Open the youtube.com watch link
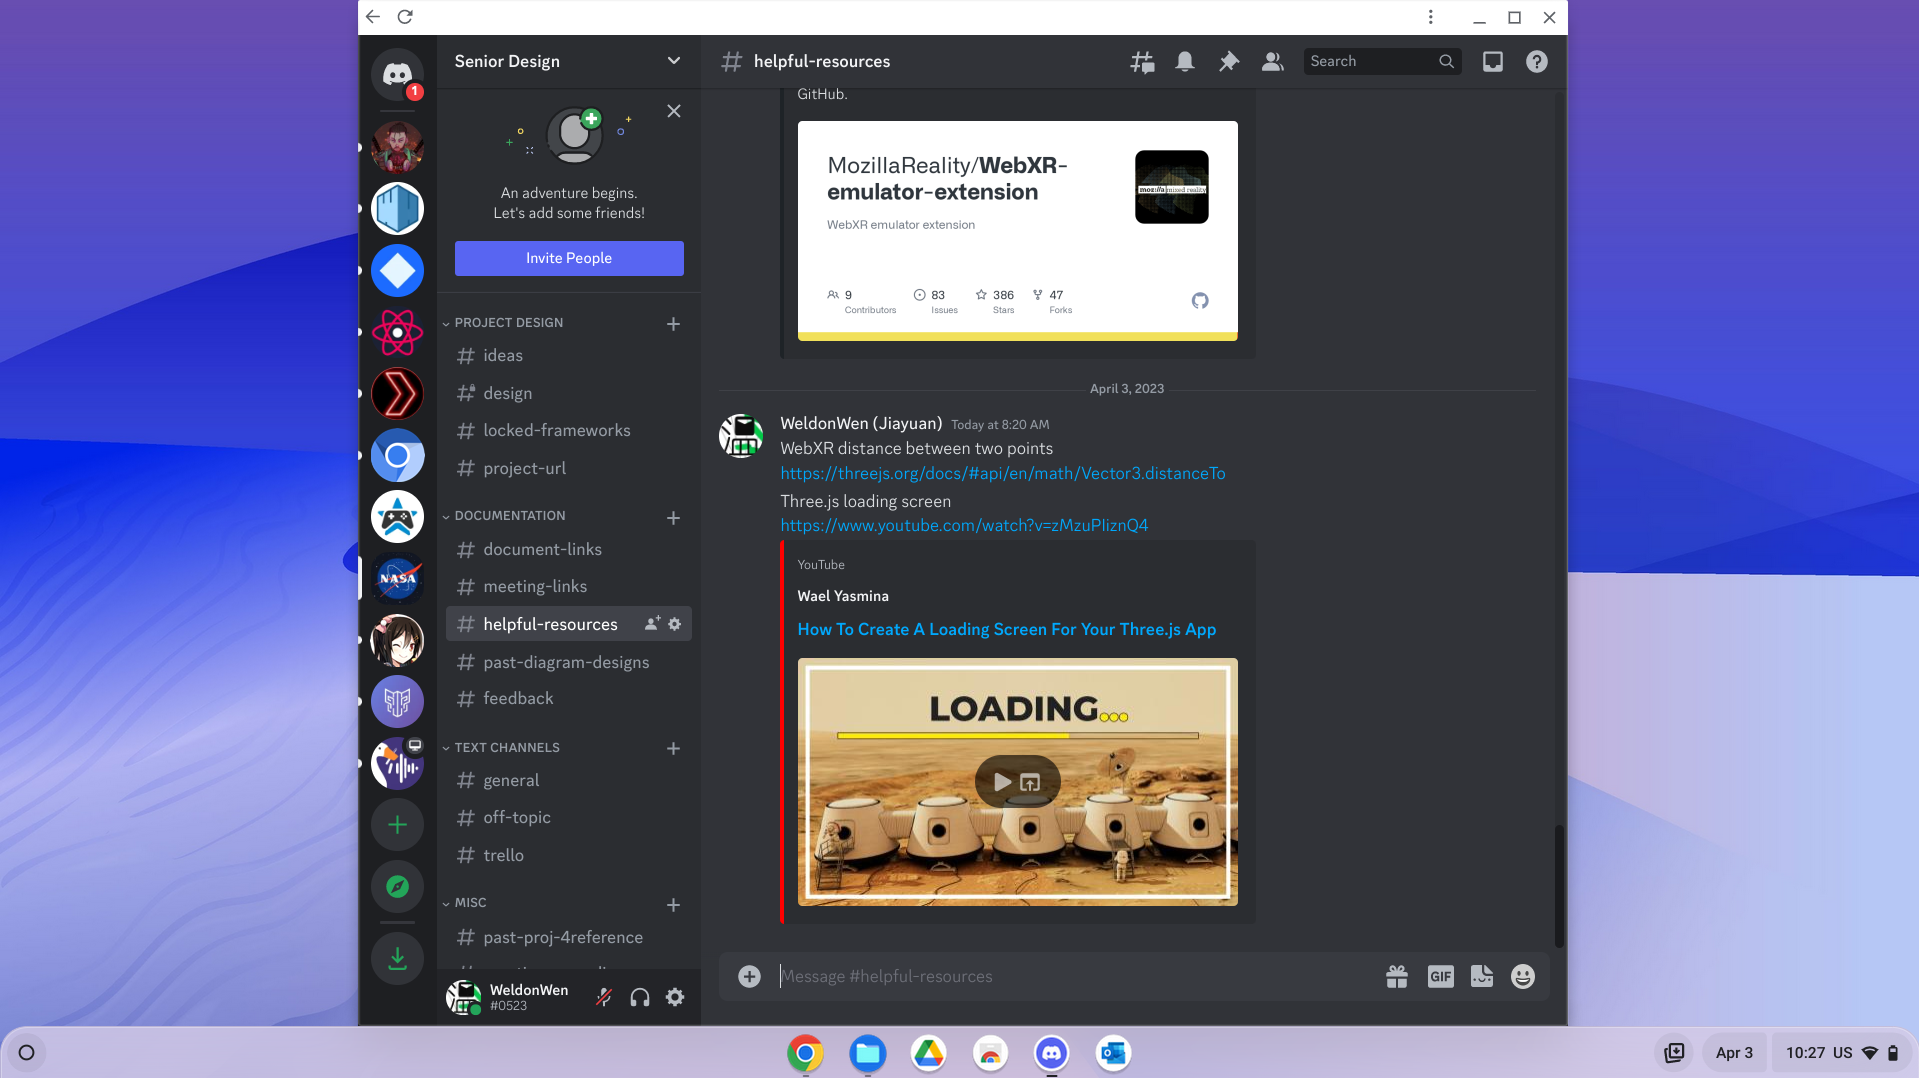 click(964, 526)
